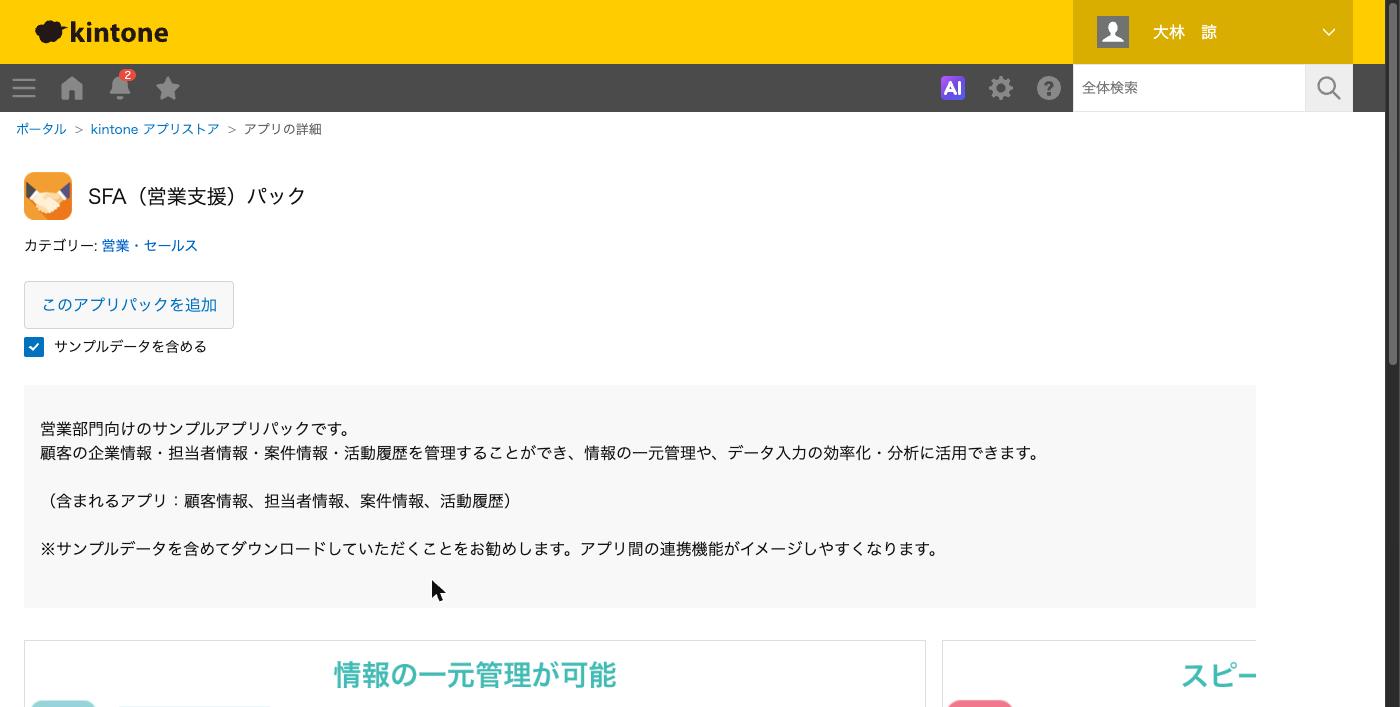Open notifications bell with badge

click(x=120, y=86)
